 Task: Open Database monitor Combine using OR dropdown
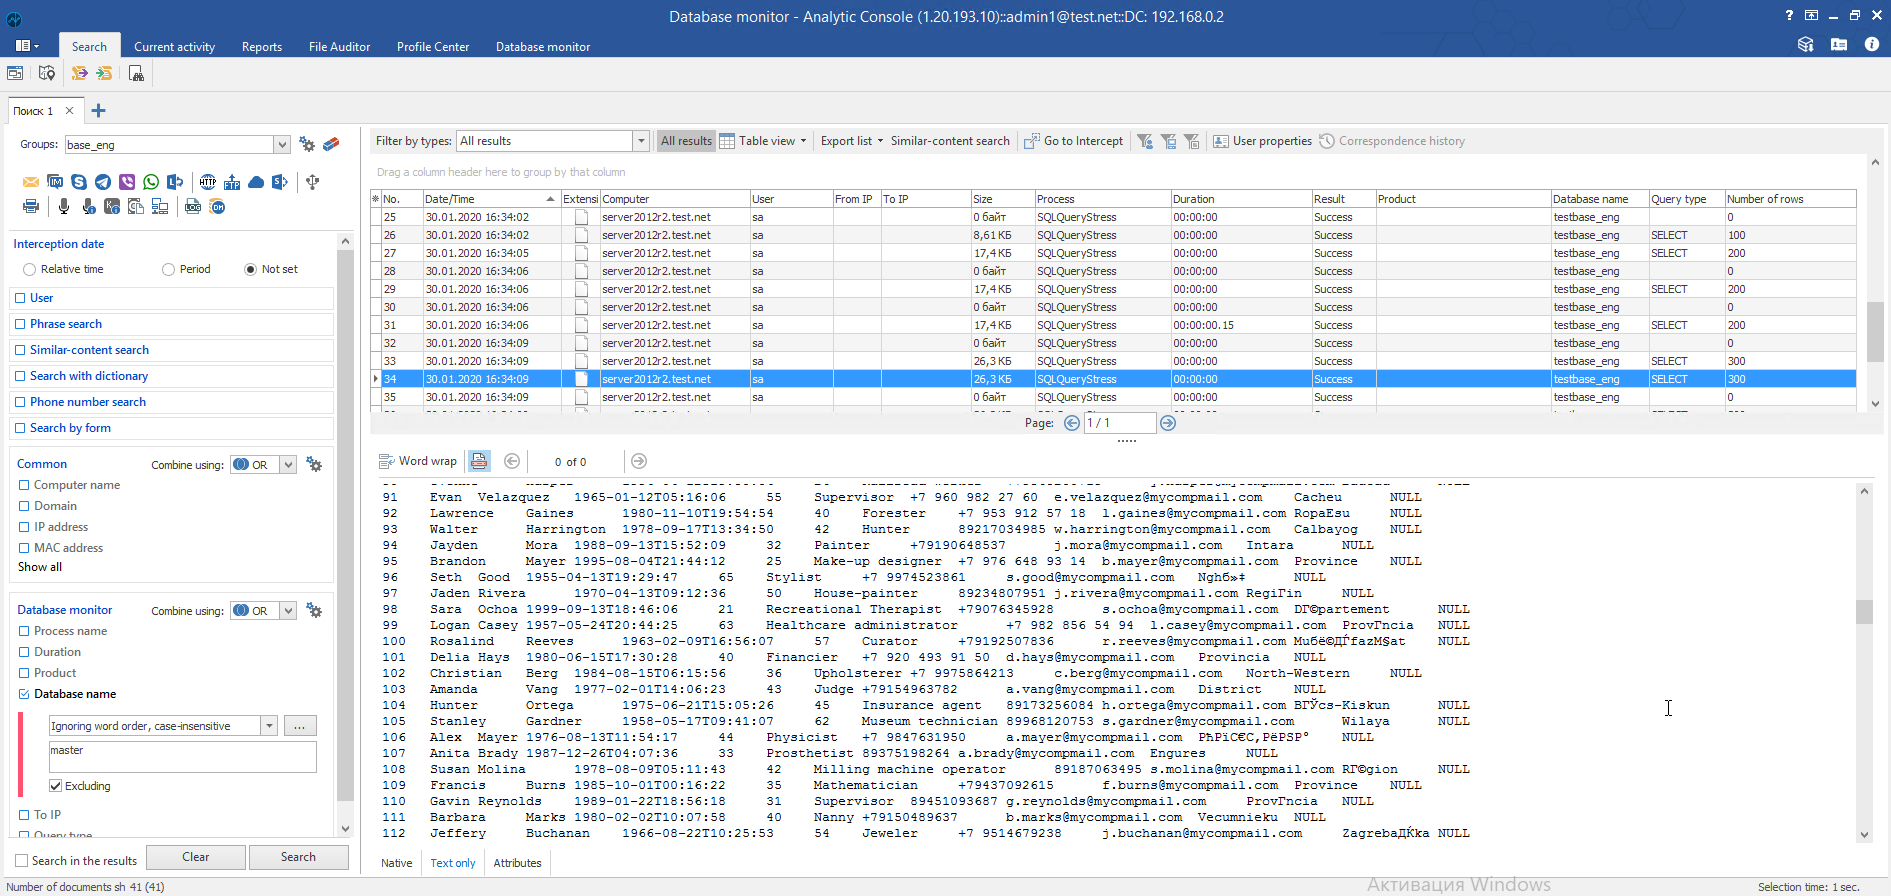click(x=288, y=611)
